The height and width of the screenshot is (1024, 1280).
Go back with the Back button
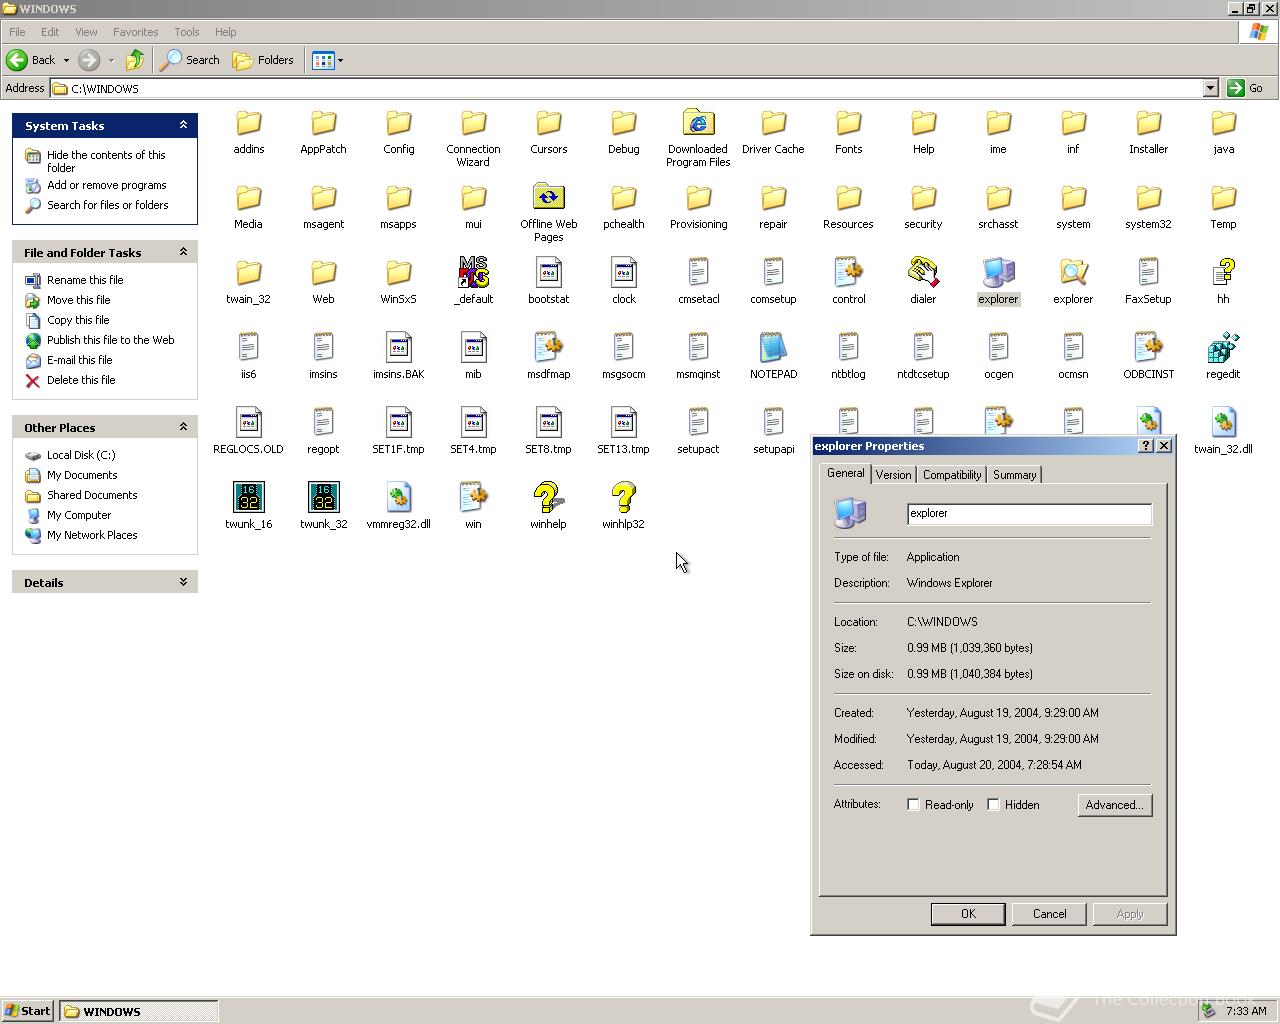(x=31, y=60)
